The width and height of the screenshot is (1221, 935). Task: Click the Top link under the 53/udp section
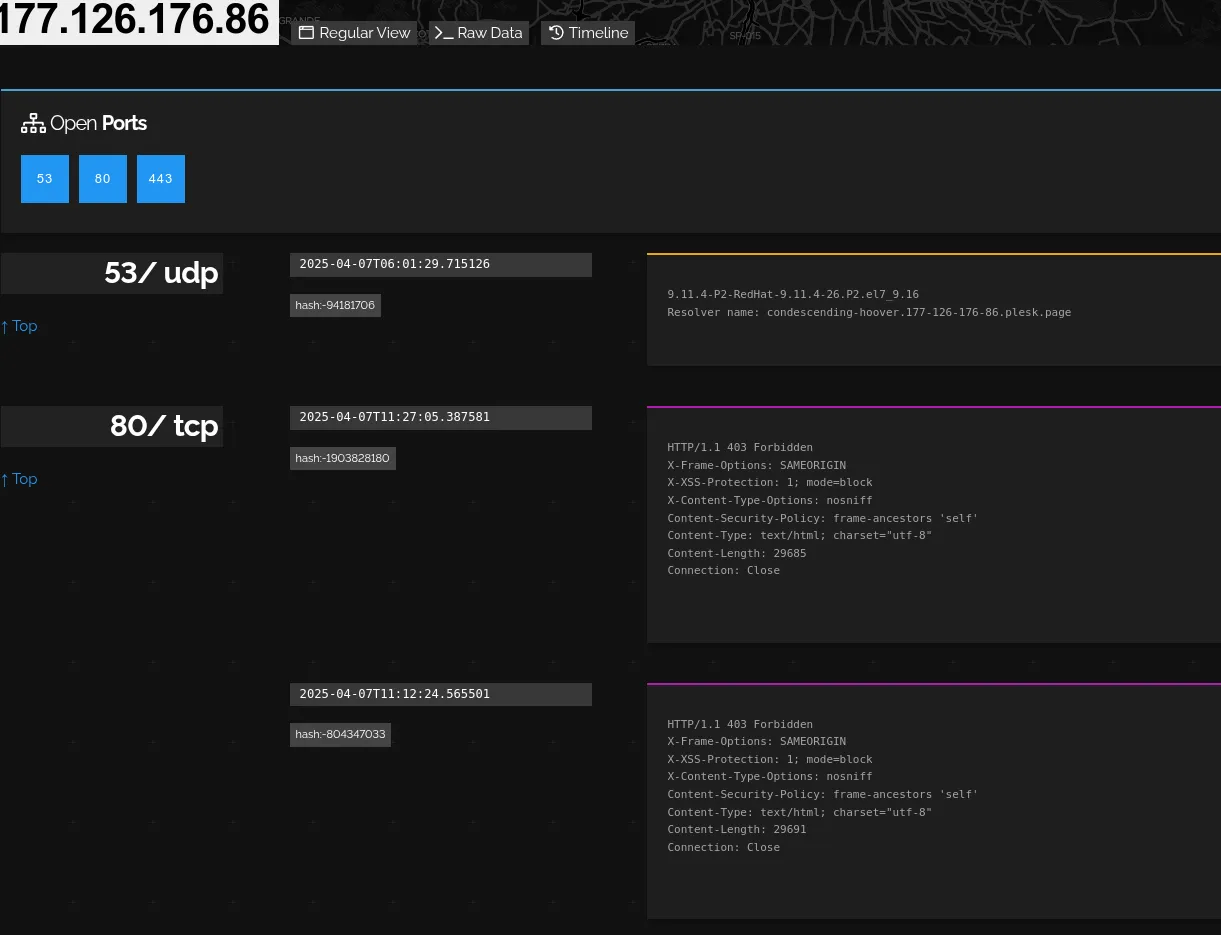18,326
